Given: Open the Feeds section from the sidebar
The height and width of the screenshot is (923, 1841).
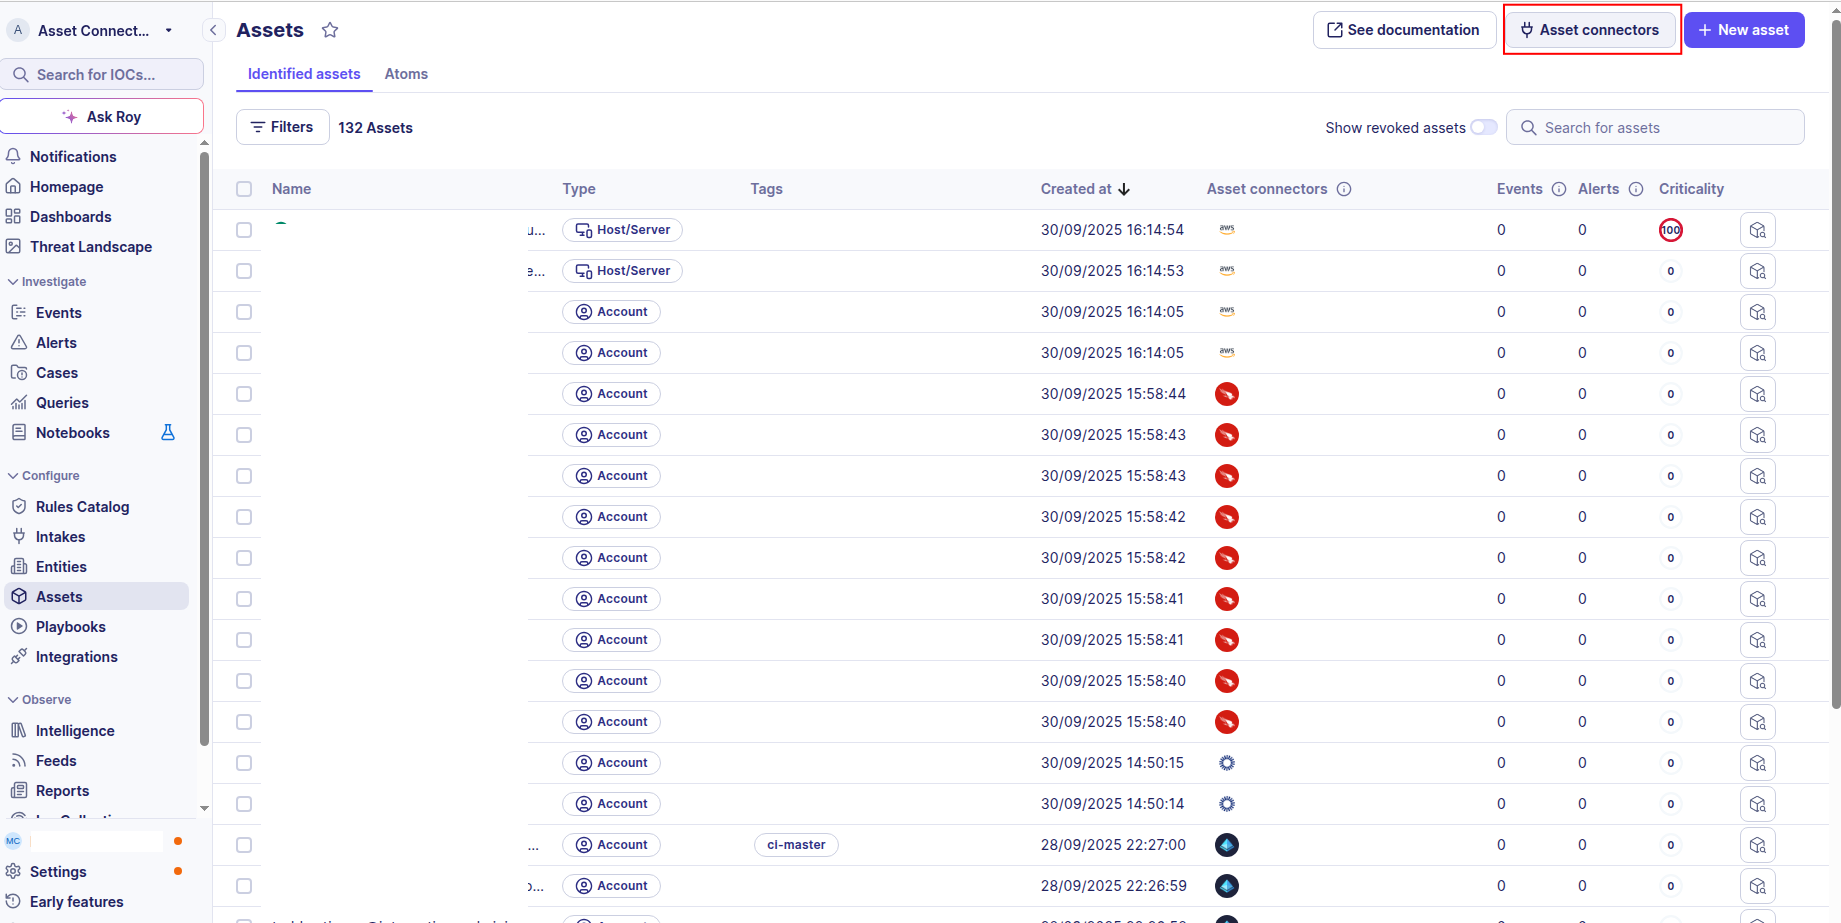Looking at the screenshot, I should point(54,760).
